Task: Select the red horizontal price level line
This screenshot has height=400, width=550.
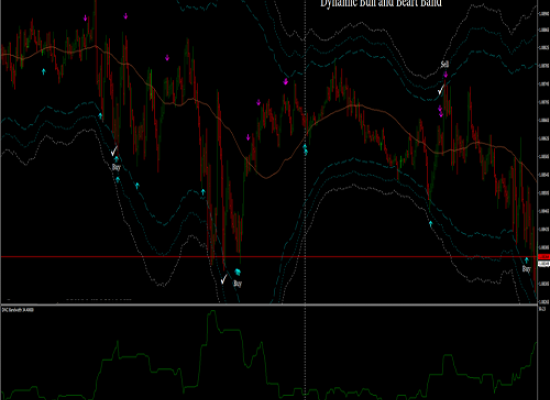Action: [269, 257]
